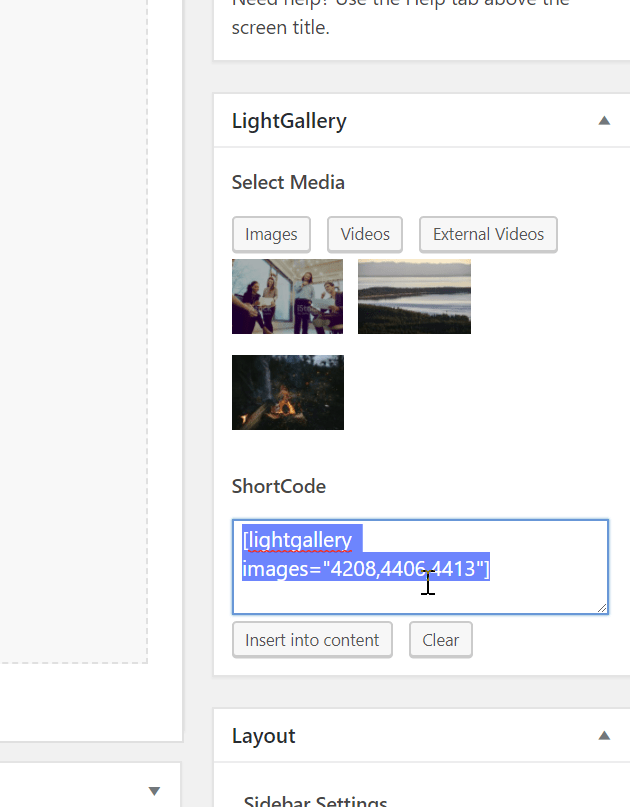Click inside the ShortCode text area

[420, 590]
